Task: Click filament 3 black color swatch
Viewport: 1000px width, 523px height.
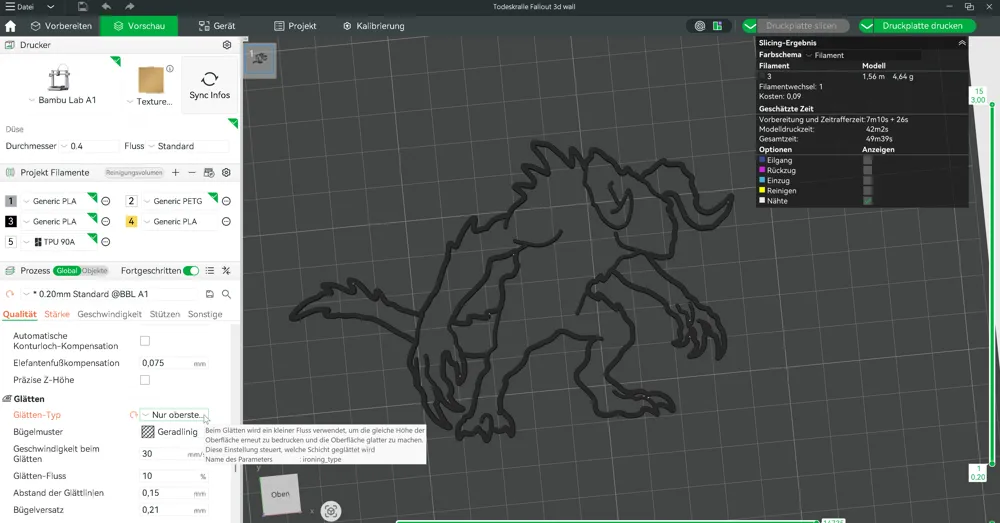Action: [x=10, y=221]
